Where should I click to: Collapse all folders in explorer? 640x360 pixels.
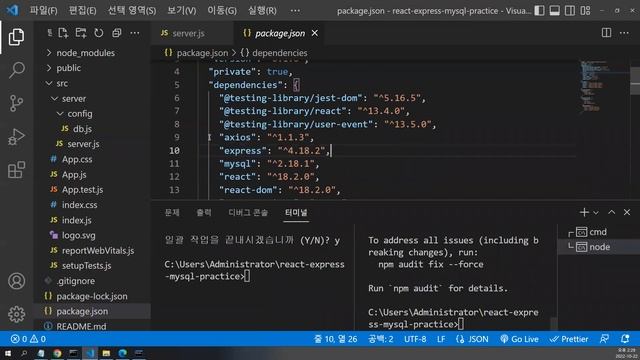point(117,33)
